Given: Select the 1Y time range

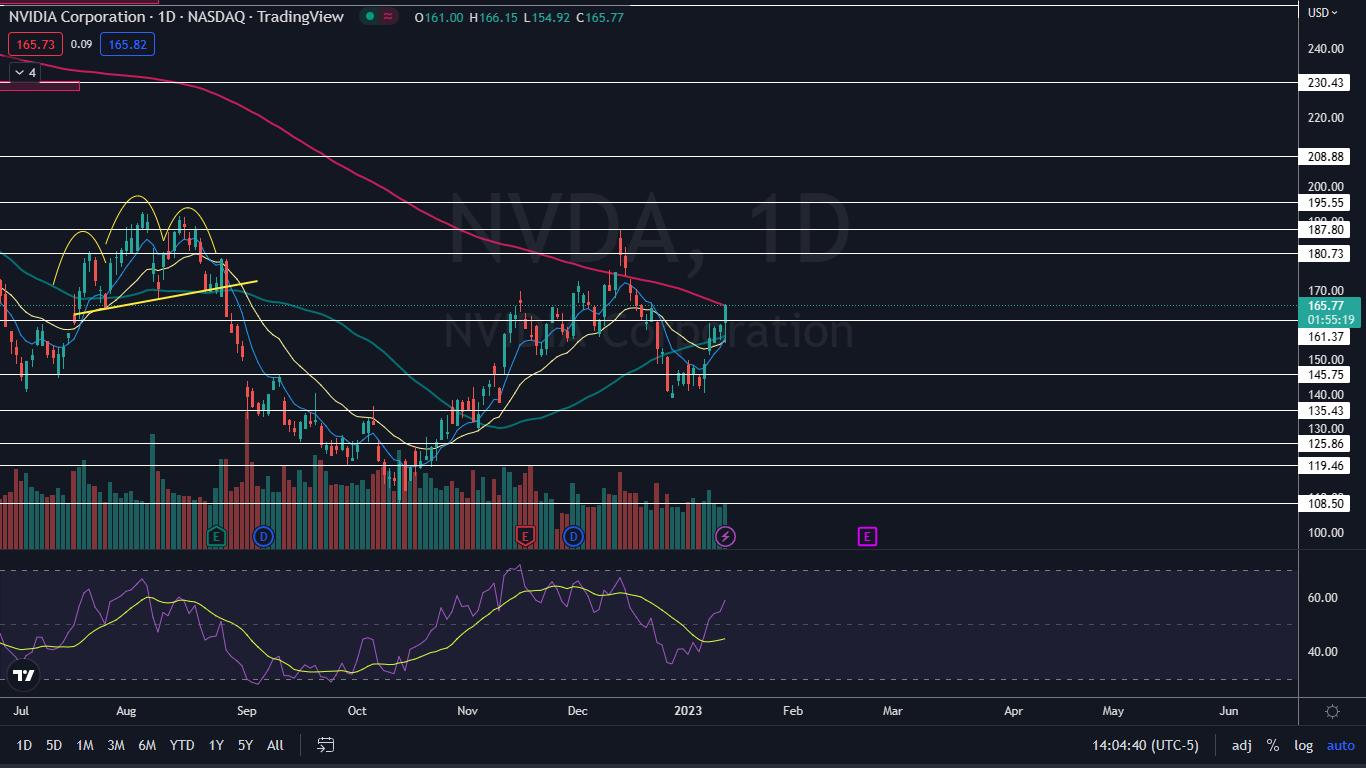Looking at the screenshot, I should pos(216,745).
